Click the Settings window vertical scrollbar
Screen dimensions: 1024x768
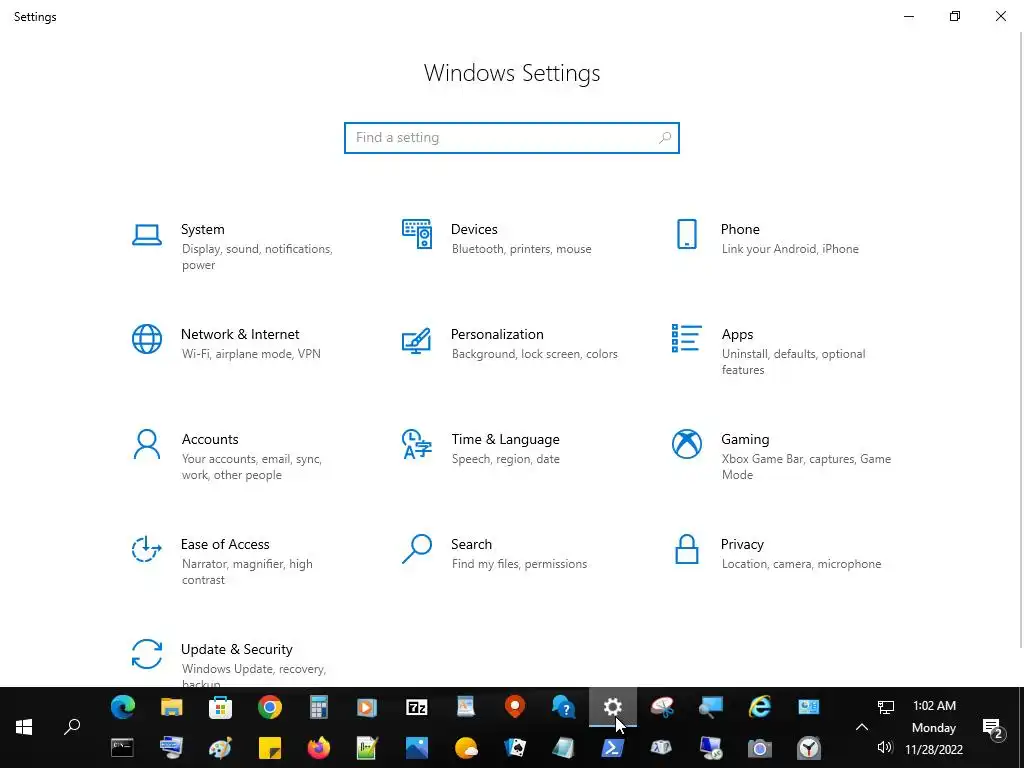pos(1021,340)
